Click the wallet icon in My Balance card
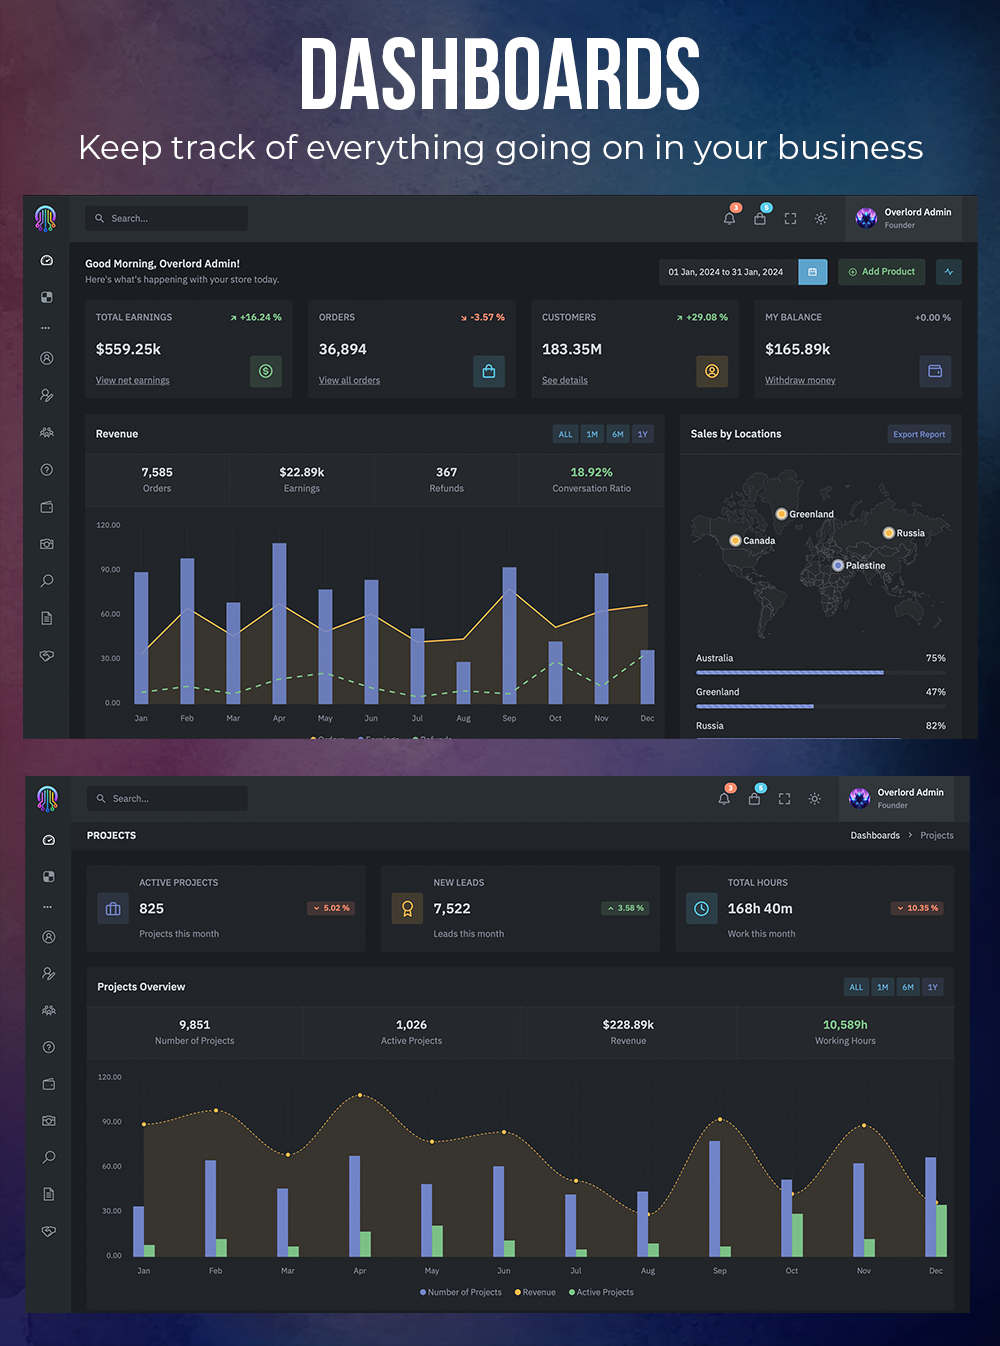 (x=935, y=371)
